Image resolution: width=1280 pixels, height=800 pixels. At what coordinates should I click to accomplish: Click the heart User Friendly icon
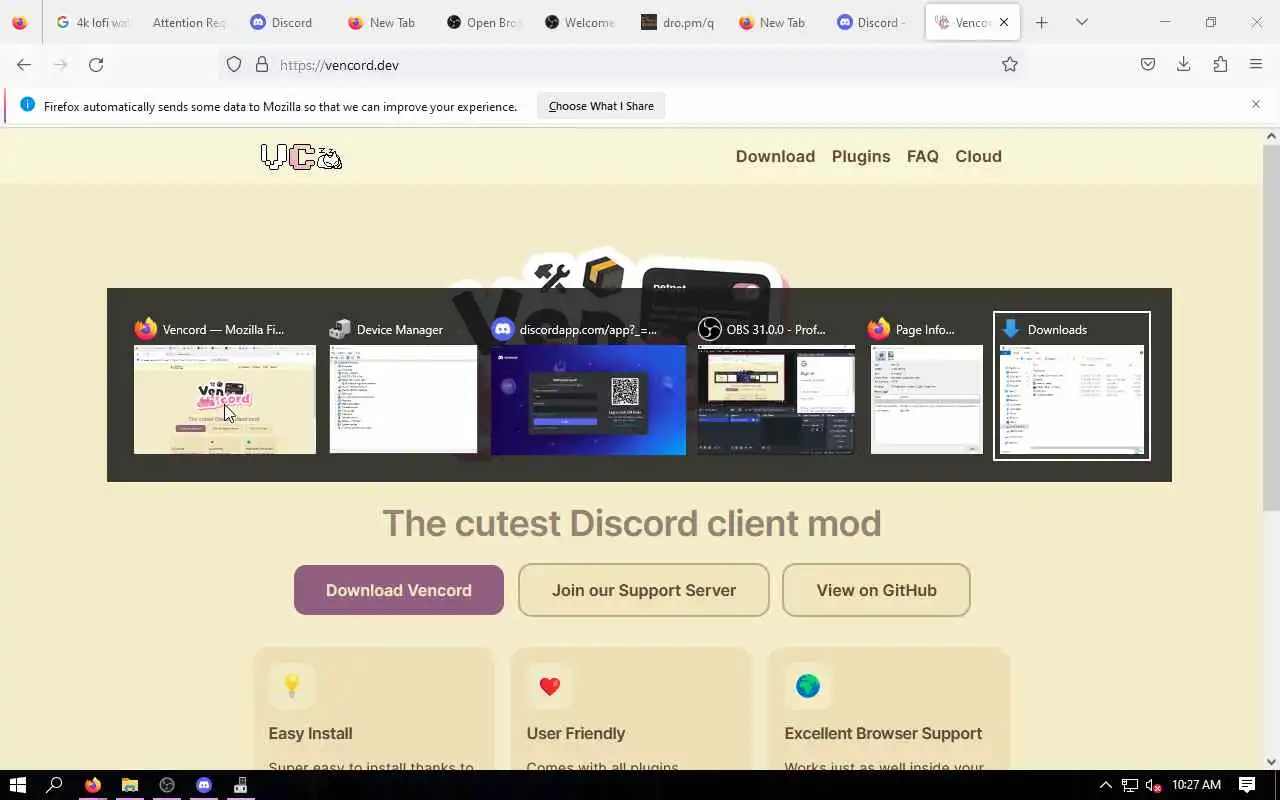tap(549, 686)
